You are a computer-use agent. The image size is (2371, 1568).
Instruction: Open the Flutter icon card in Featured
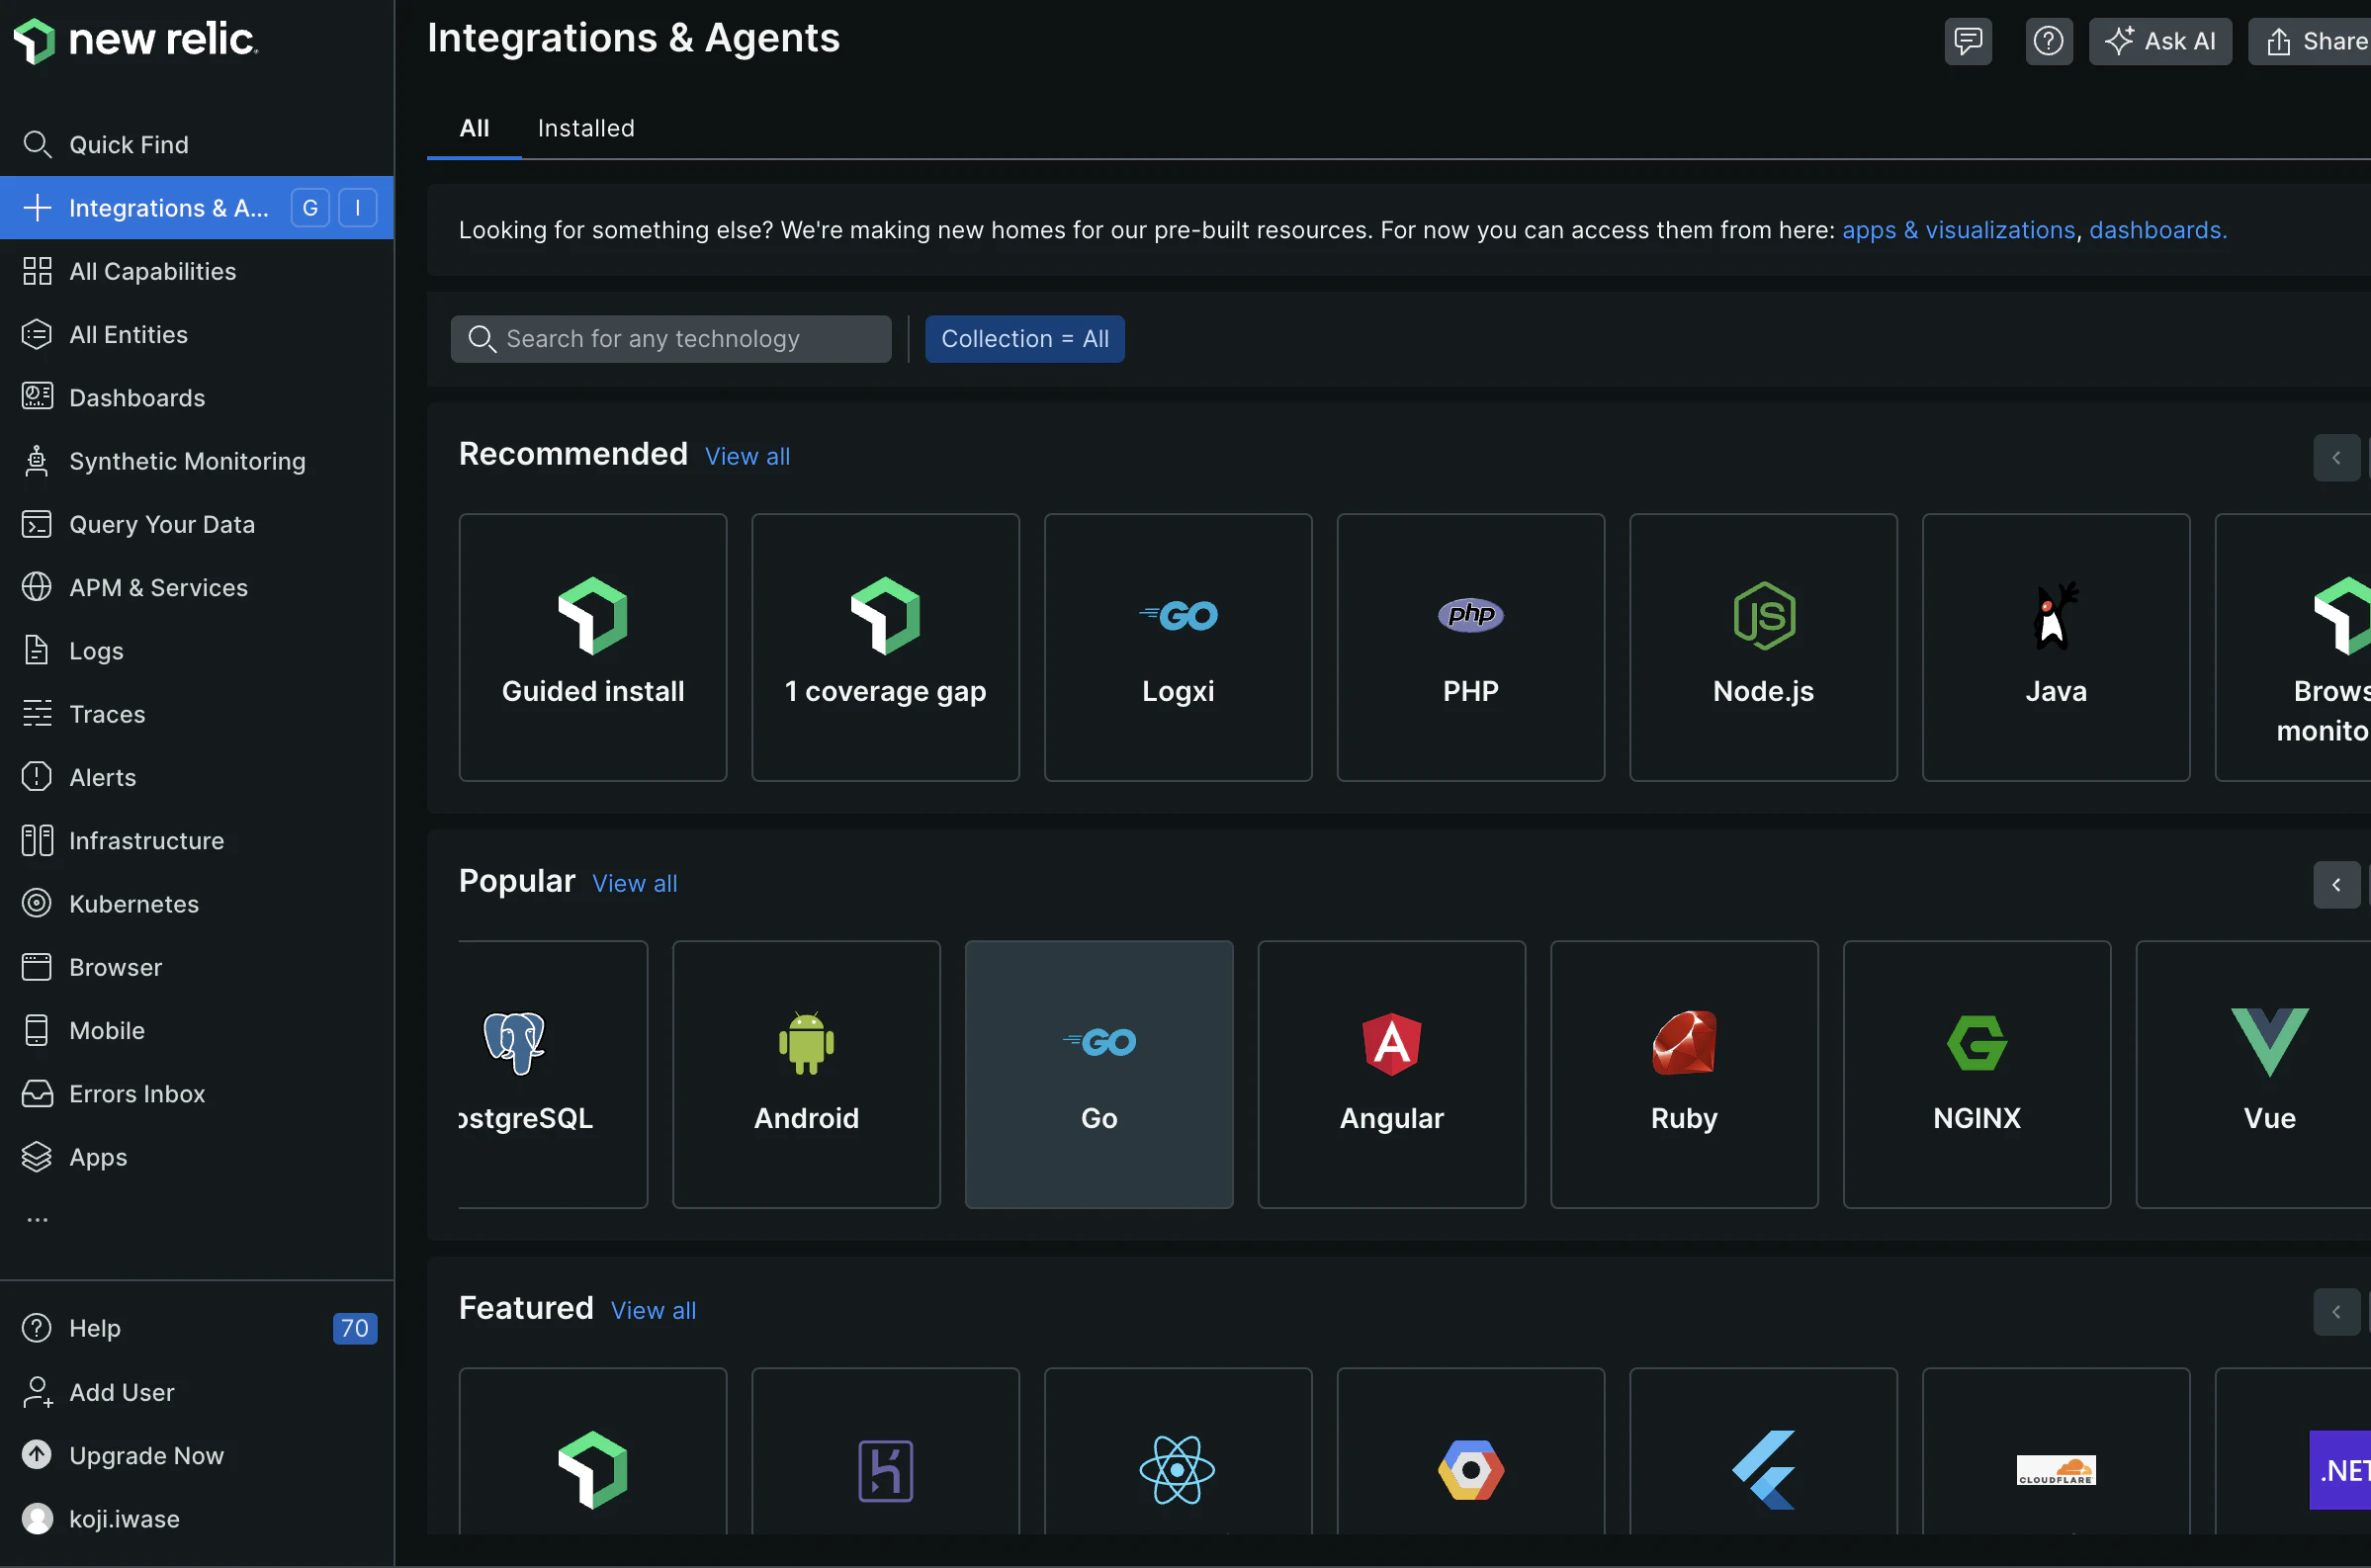[x=1763, y=1451]
